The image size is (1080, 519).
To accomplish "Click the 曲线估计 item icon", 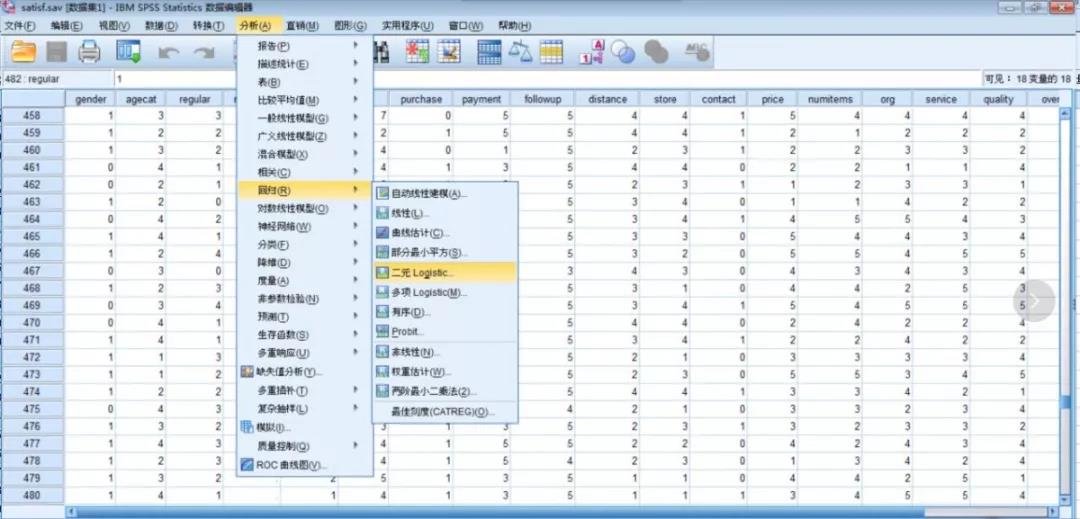I will 383,234.
